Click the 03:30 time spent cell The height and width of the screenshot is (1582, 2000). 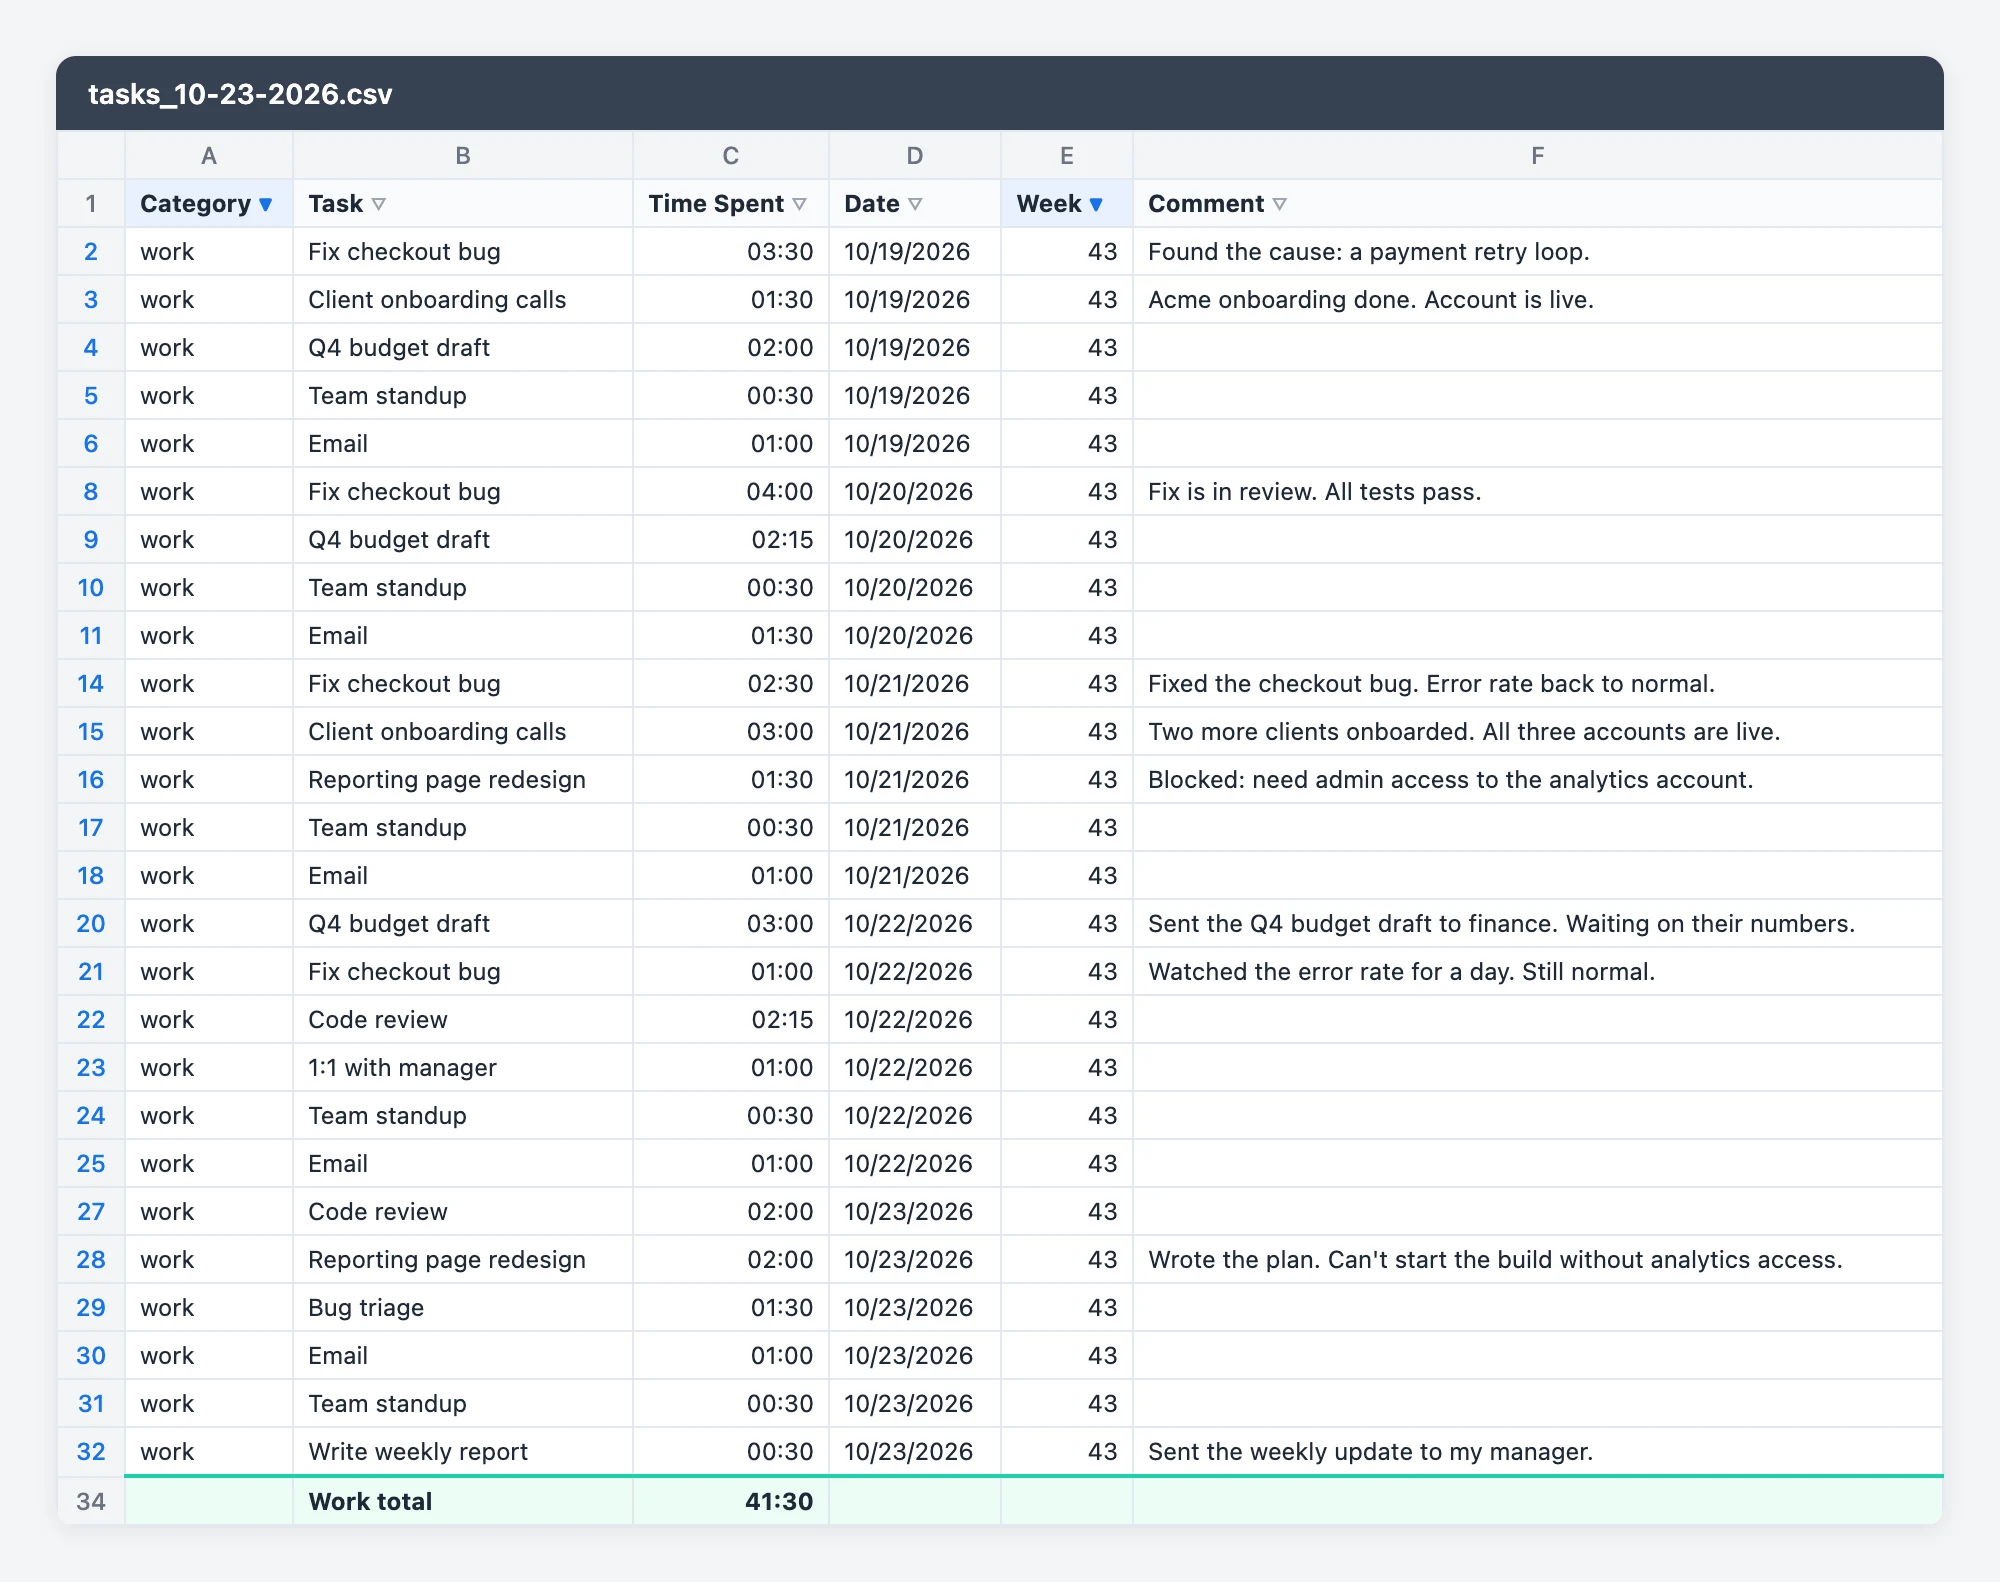731,252
